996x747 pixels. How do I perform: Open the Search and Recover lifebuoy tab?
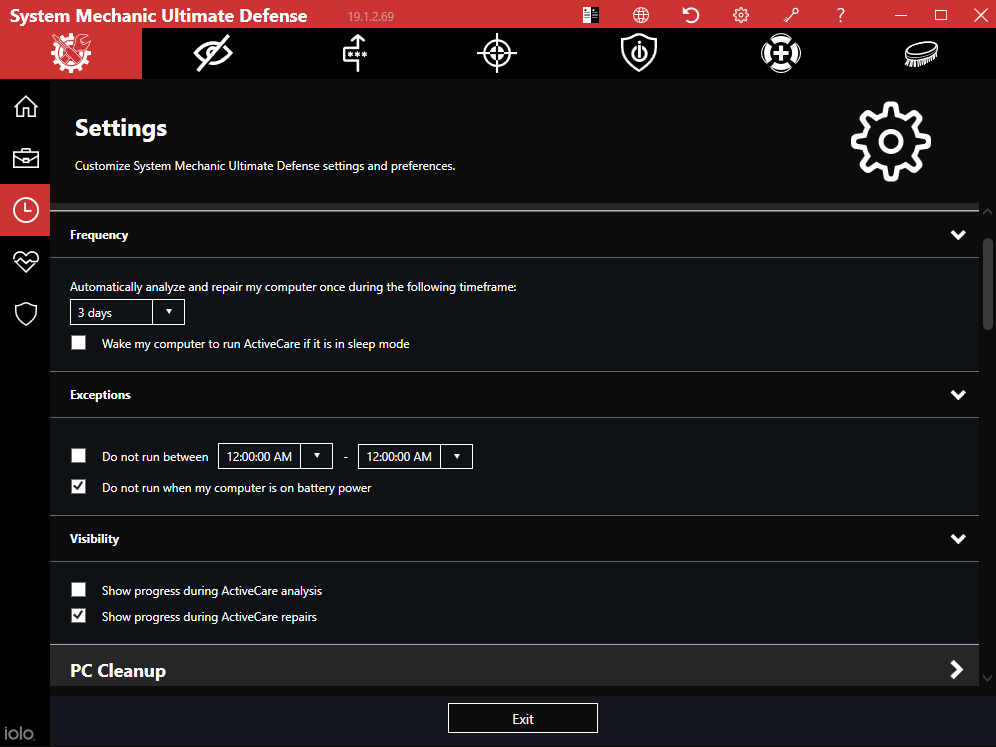pos(781,53)
